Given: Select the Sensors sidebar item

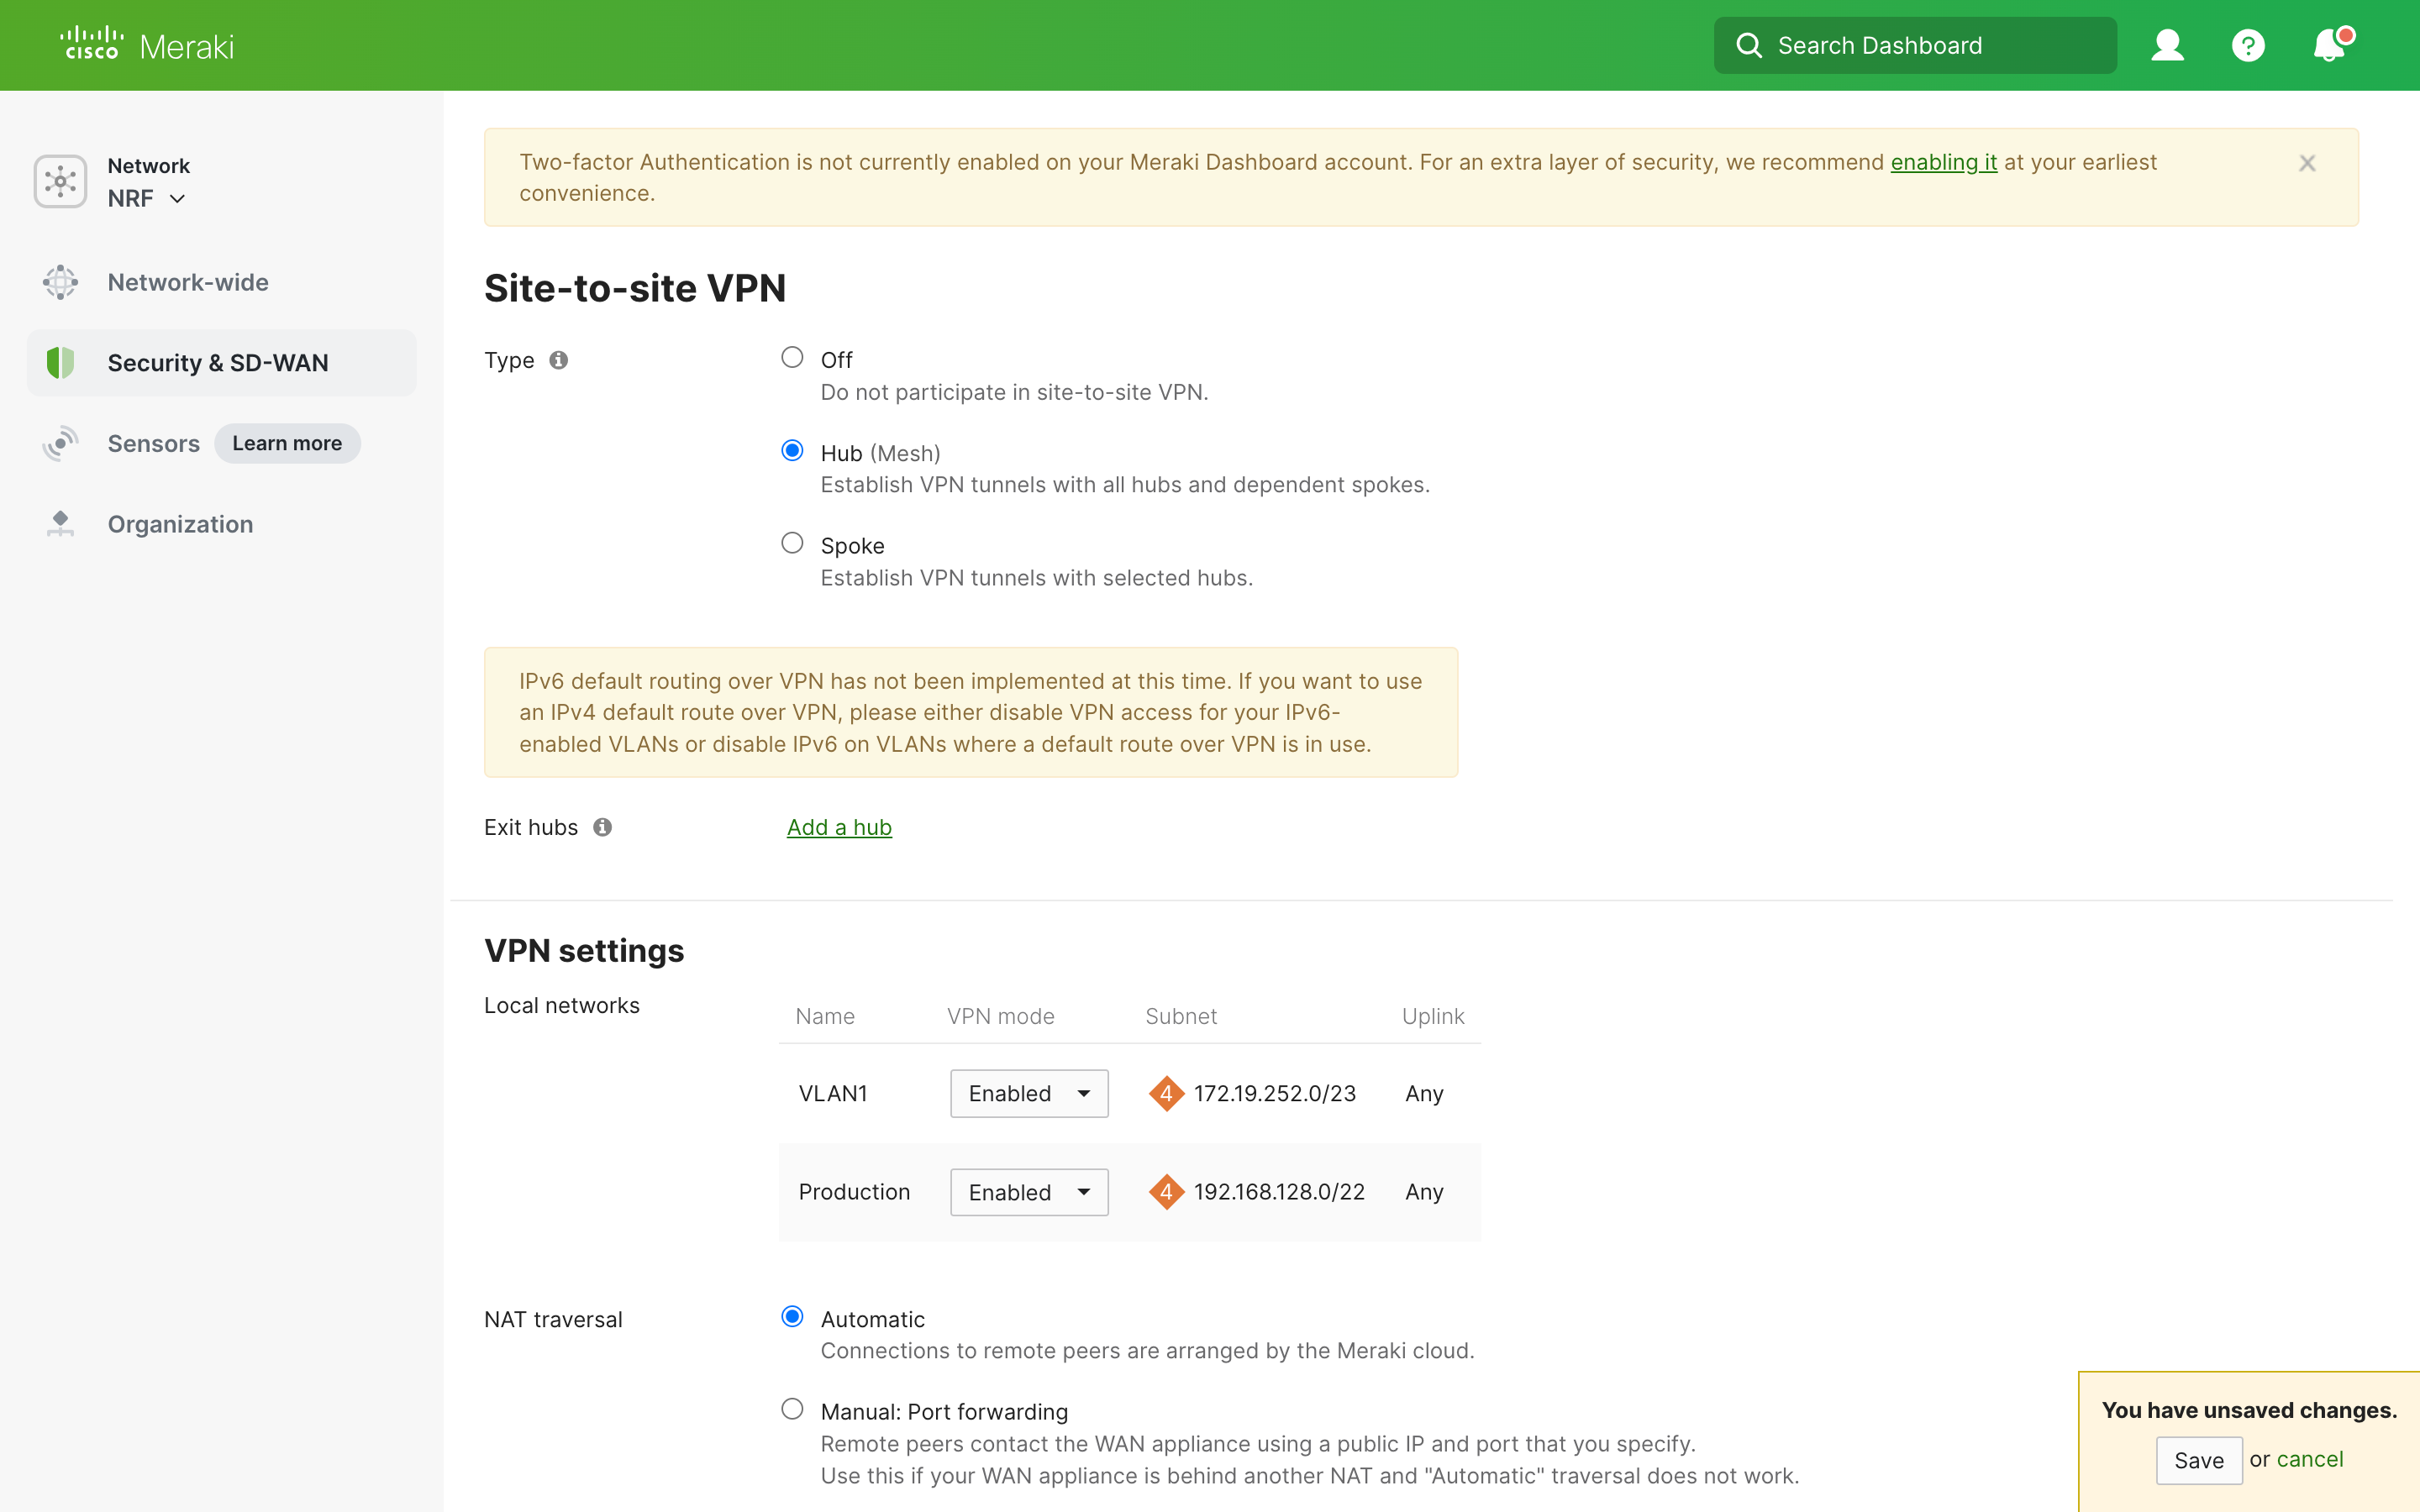Looking at the screenshot, I should [x=153, y=443].
